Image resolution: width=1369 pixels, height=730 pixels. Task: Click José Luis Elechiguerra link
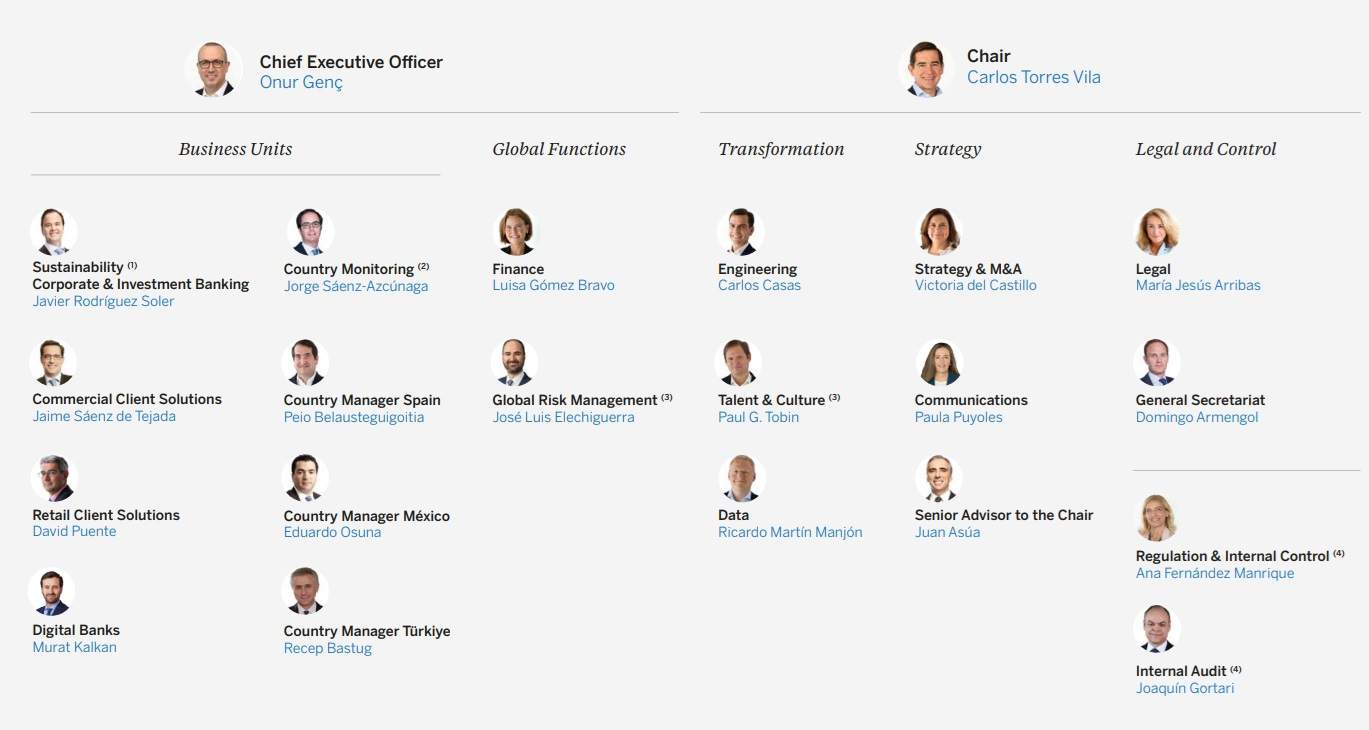(x=563, y=417)
